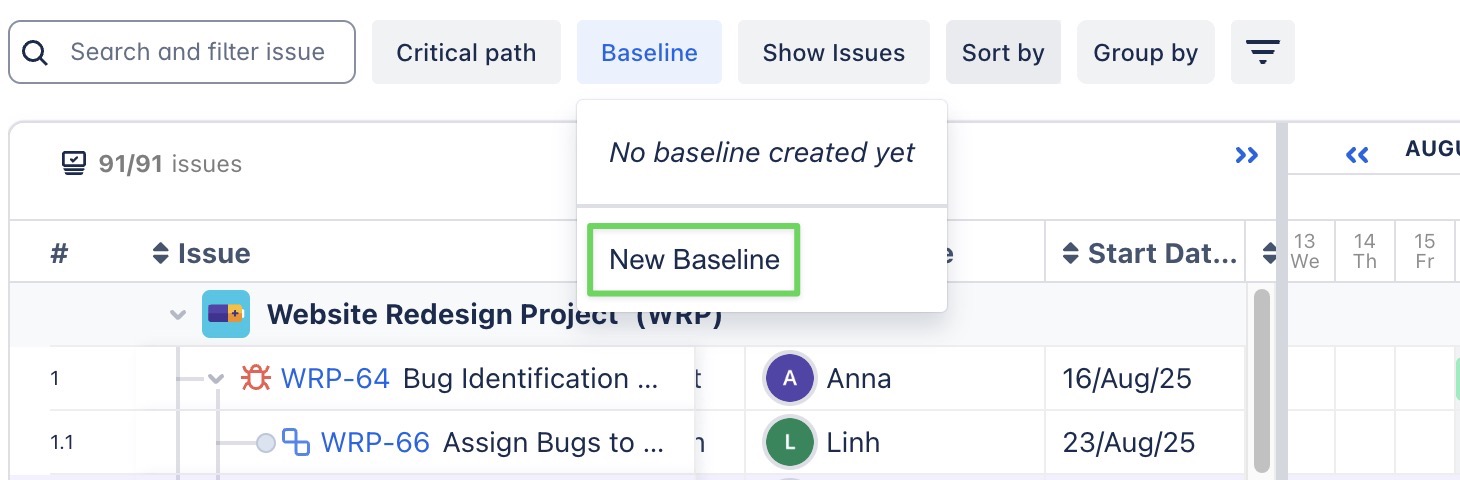The height and width of the screenshot is (480, 1460).
Task: Click the double-arrow collapse panel icon
Action: click(1246, 155)
